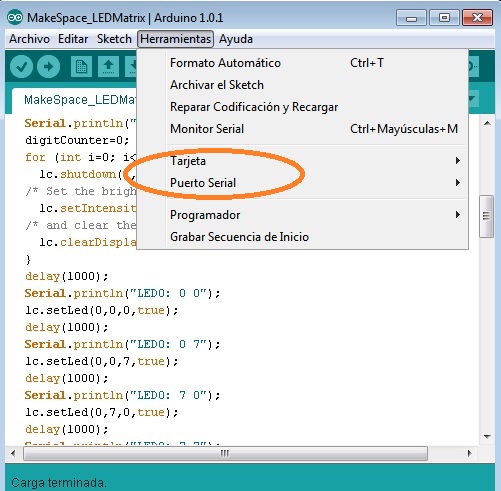Minimize the Arduino window

[411, 17]
